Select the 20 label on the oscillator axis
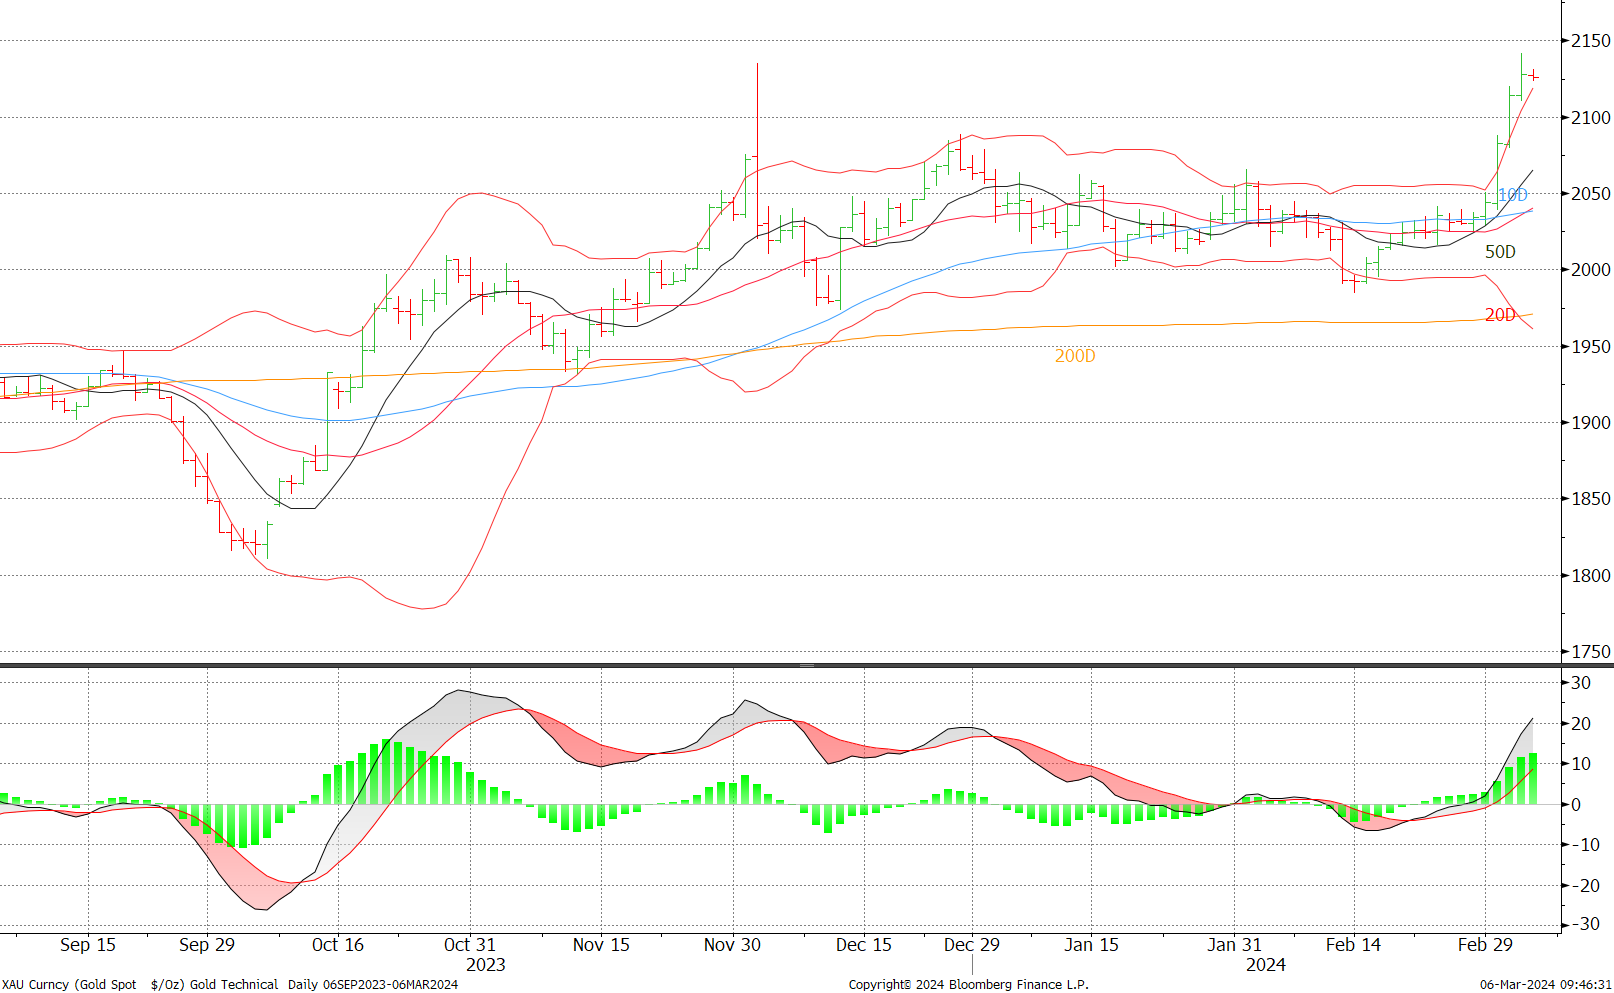Viewport: 1614px width, 993px height. 1581,724
